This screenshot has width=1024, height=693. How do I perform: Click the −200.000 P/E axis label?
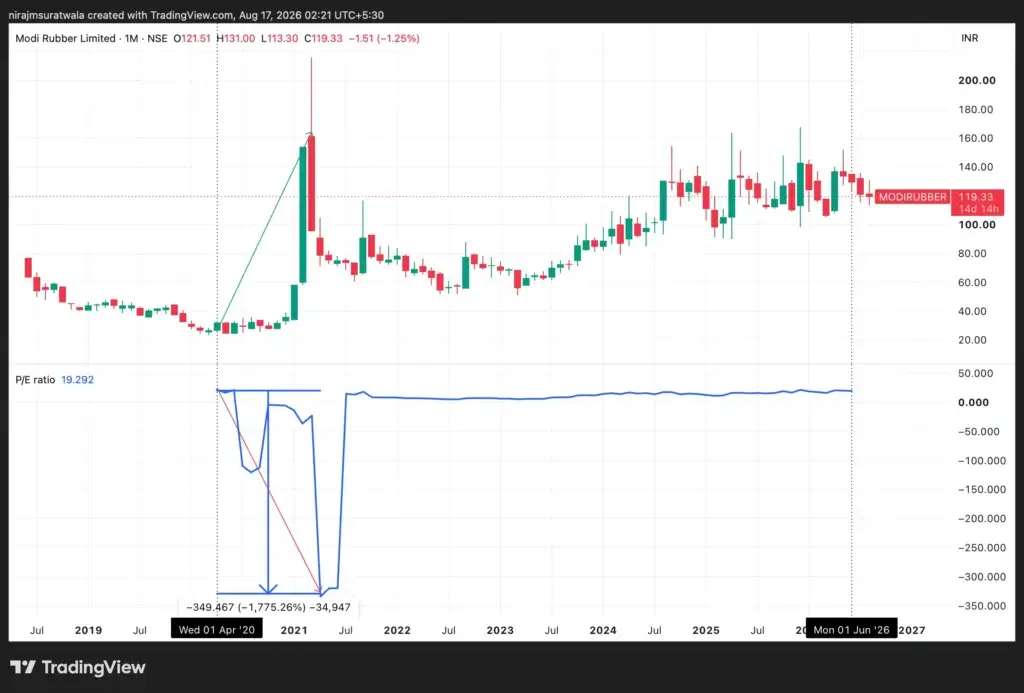coord(982,519)
